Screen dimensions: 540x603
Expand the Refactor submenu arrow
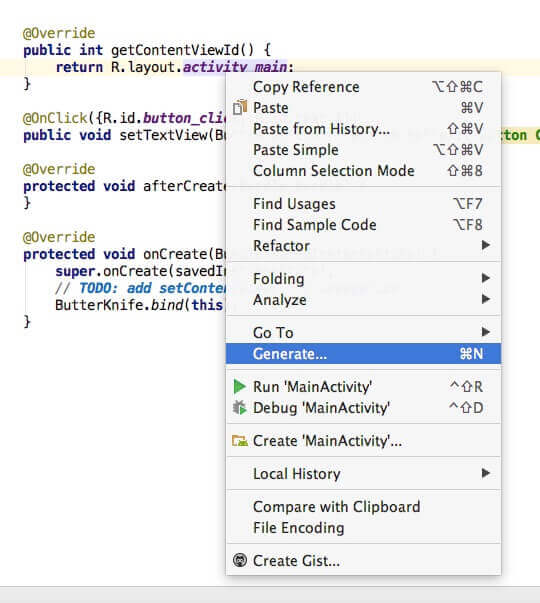486,245
